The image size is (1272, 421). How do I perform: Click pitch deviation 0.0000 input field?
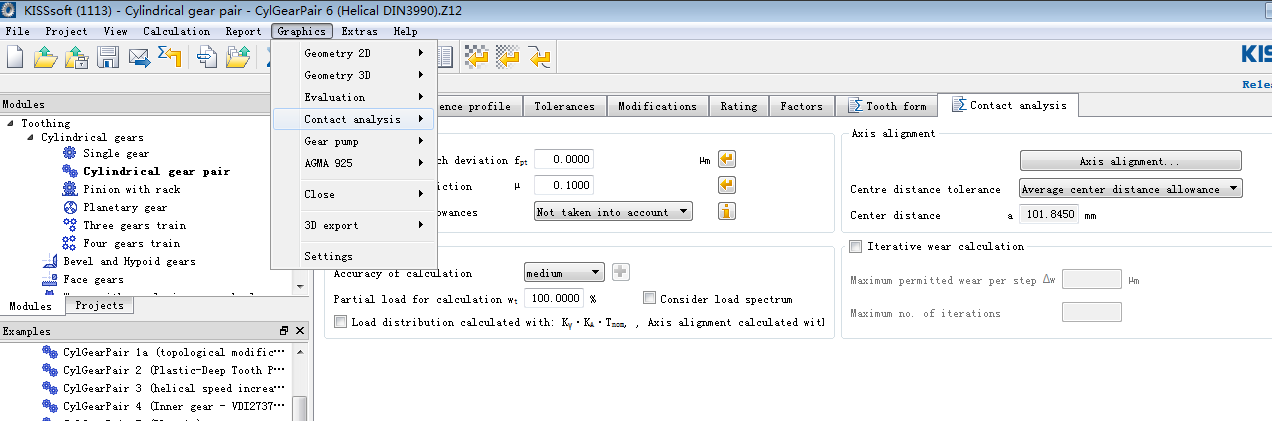pyautogui.click(x=564, y=159)
